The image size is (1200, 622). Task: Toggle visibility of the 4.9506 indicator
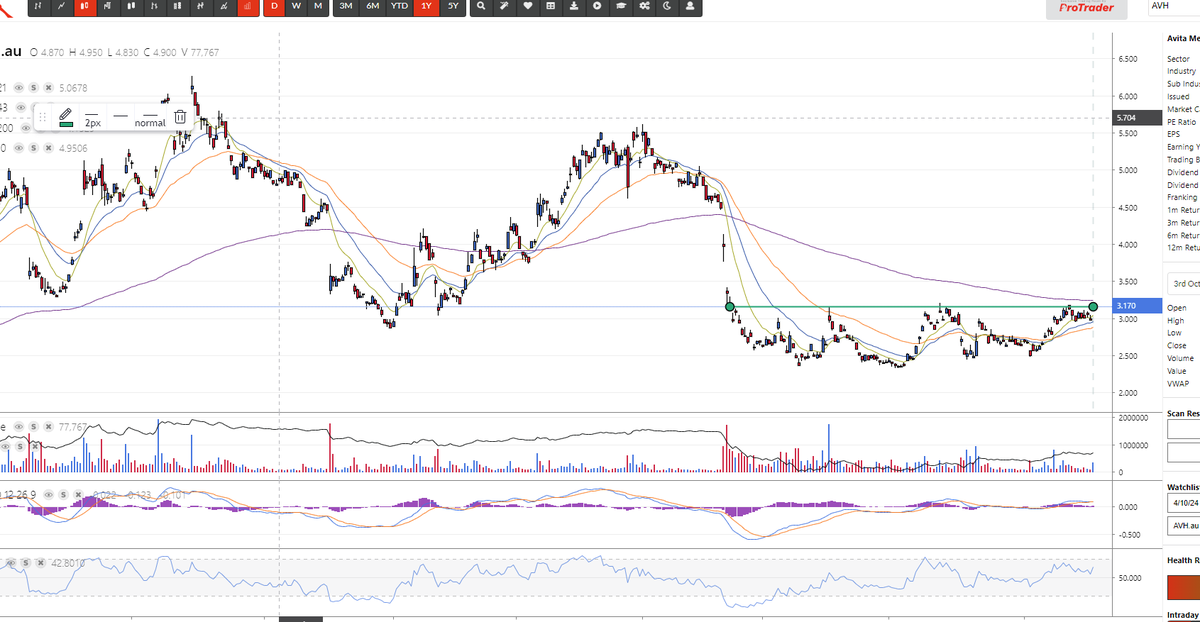coord(19,148)
